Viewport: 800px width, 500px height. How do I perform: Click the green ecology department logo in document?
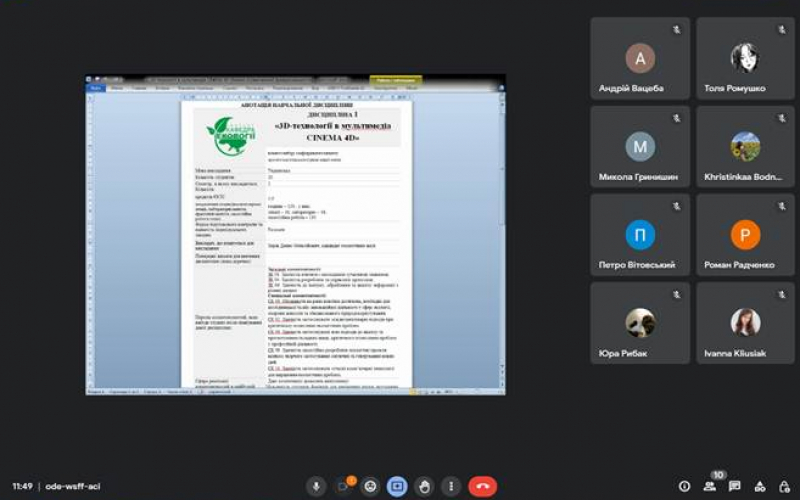click(230, 136)
